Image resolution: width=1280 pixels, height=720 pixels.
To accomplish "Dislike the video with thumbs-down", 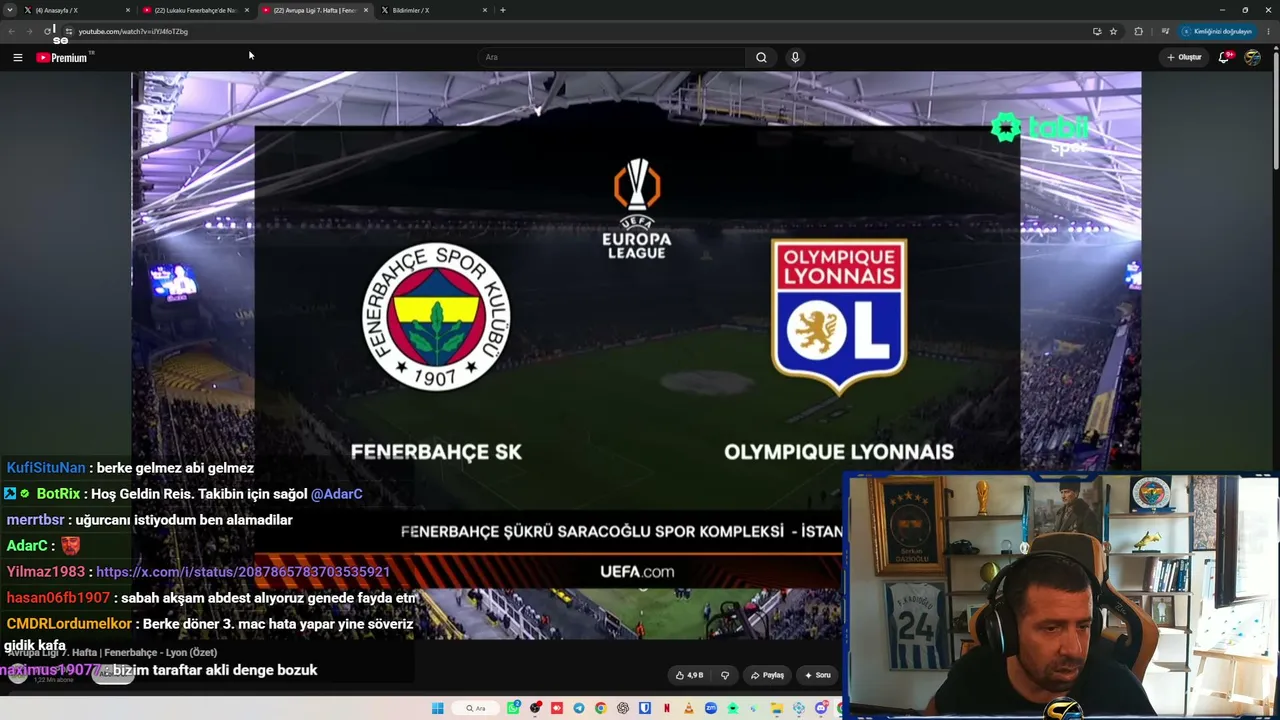I will (x=726, y=675).
